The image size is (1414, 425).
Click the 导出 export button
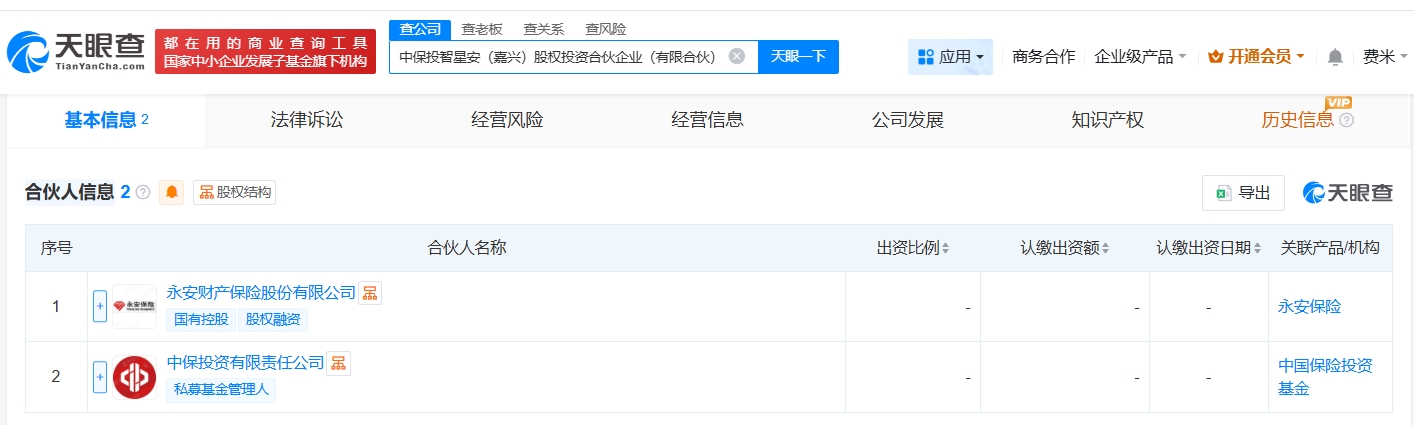(x=1243, y=193)
